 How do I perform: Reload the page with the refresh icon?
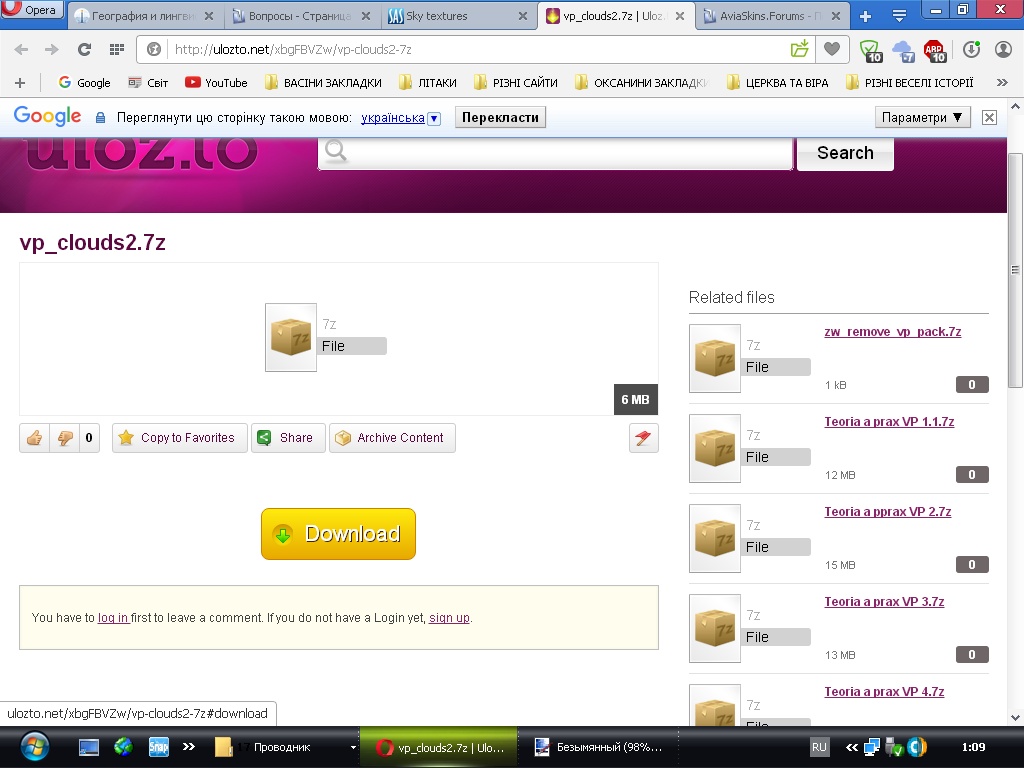[x=84, y=49]
